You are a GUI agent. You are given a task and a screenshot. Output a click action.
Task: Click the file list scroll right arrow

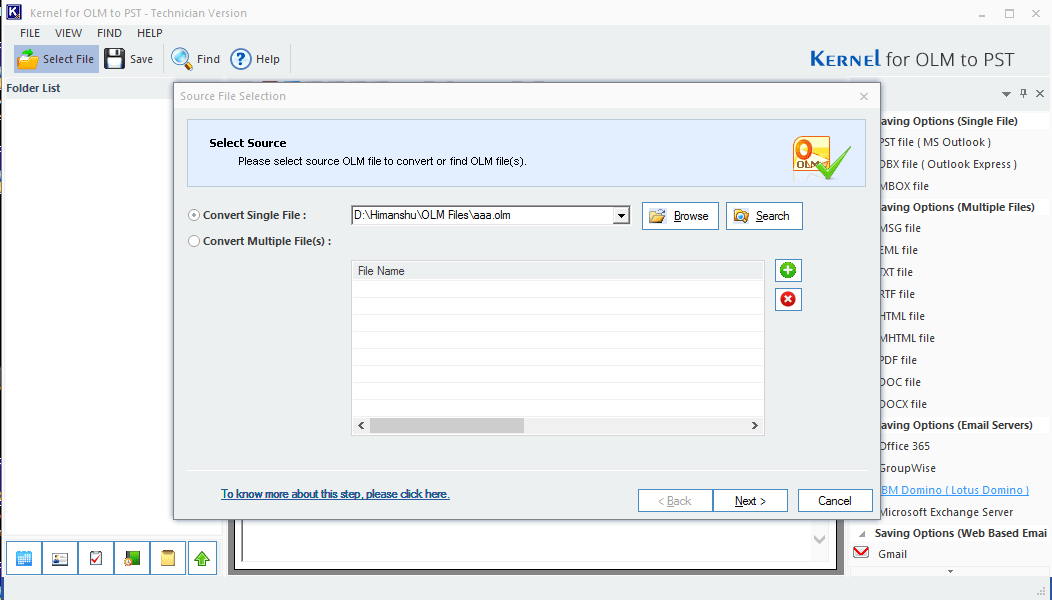[x=755, y=426]
